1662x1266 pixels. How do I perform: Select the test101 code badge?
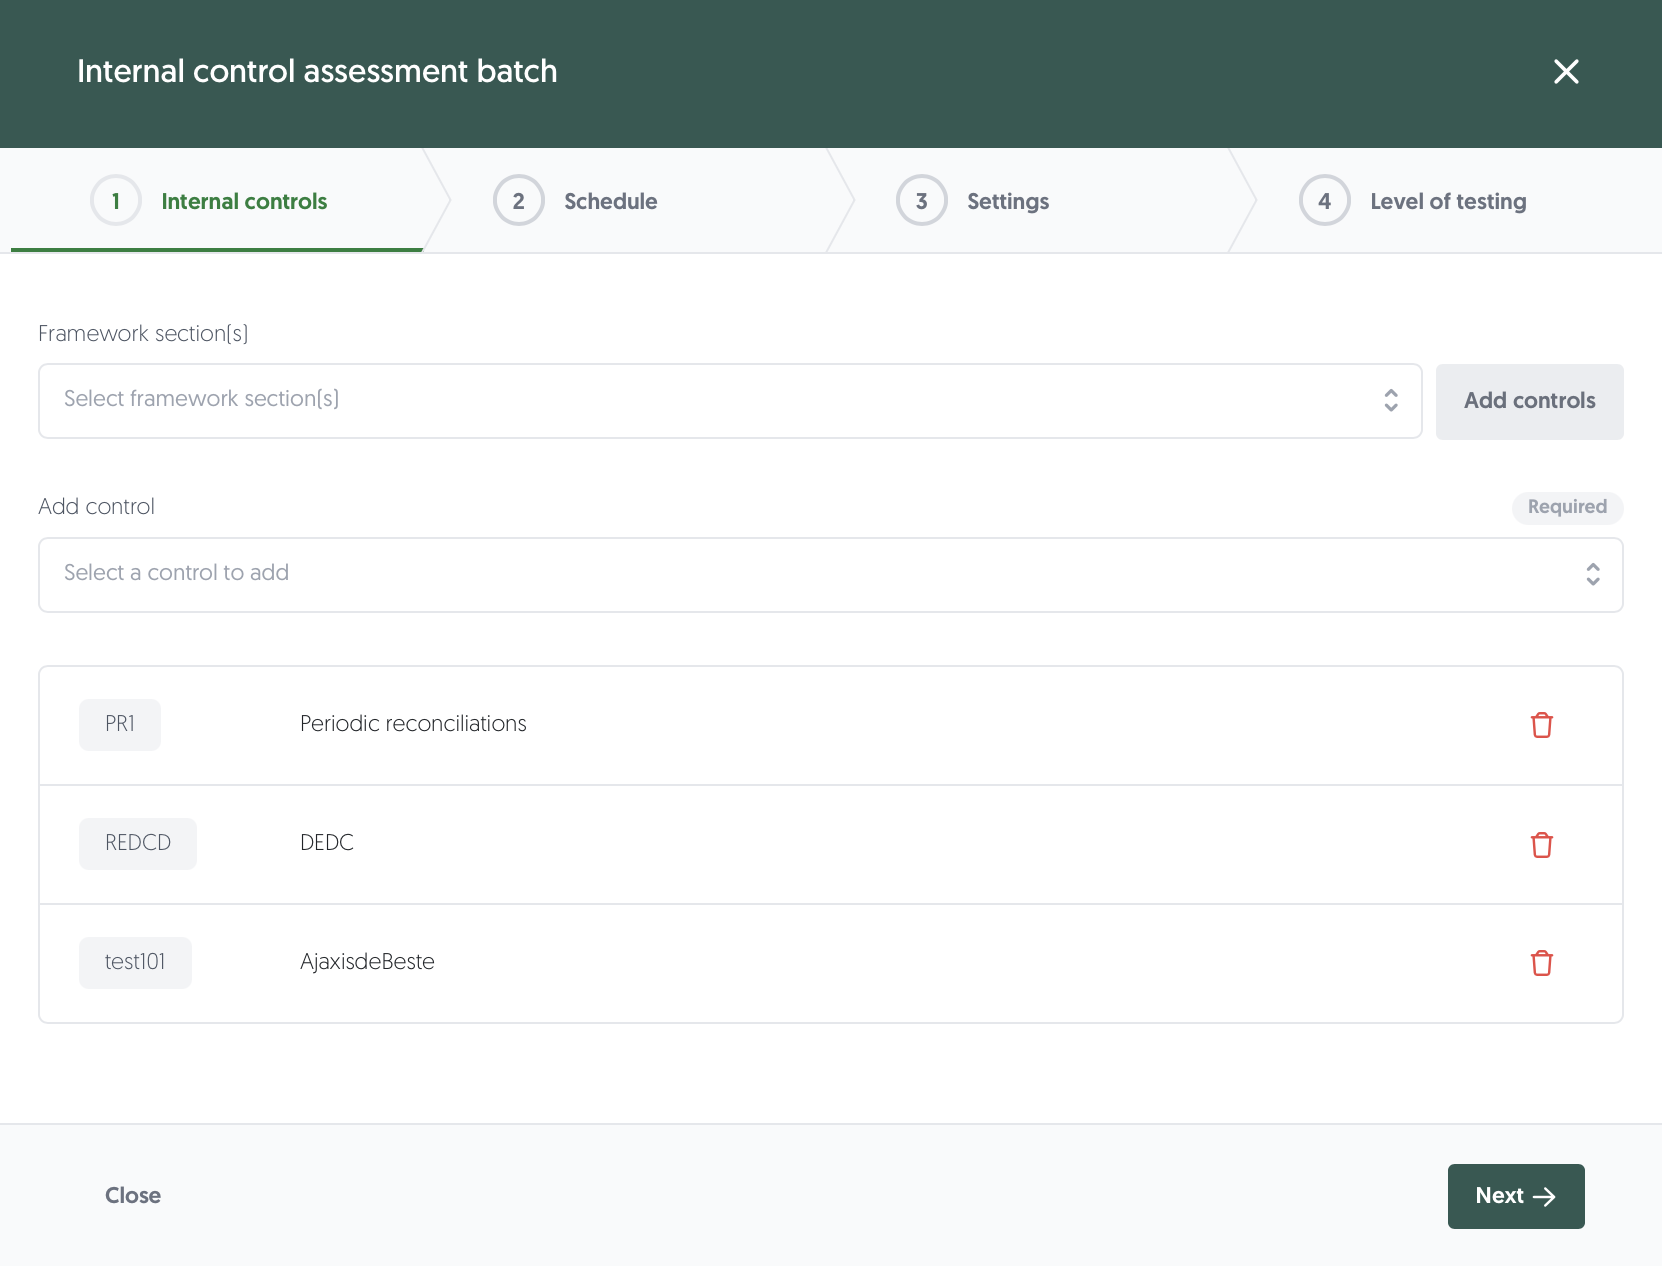(135, 962)
